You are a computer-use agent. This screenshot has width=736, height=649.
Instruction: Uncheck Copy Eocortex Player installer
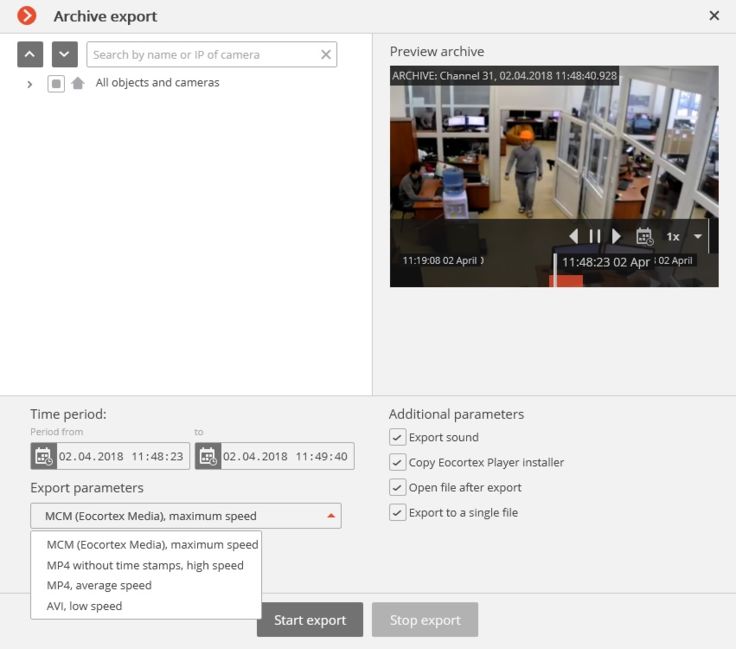coord(397,462)
